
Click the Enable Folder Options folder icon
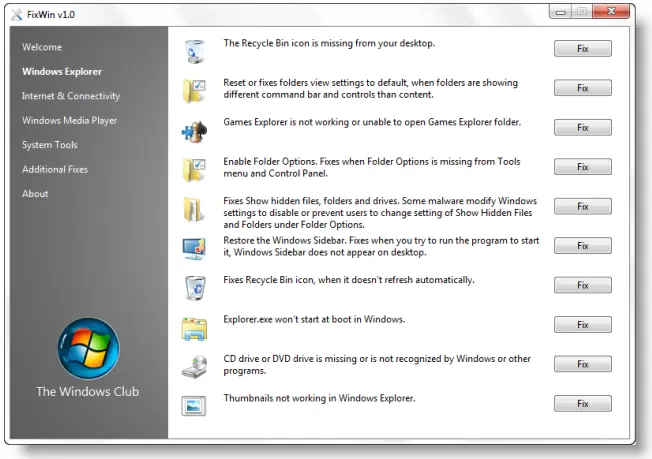point(194,170)
